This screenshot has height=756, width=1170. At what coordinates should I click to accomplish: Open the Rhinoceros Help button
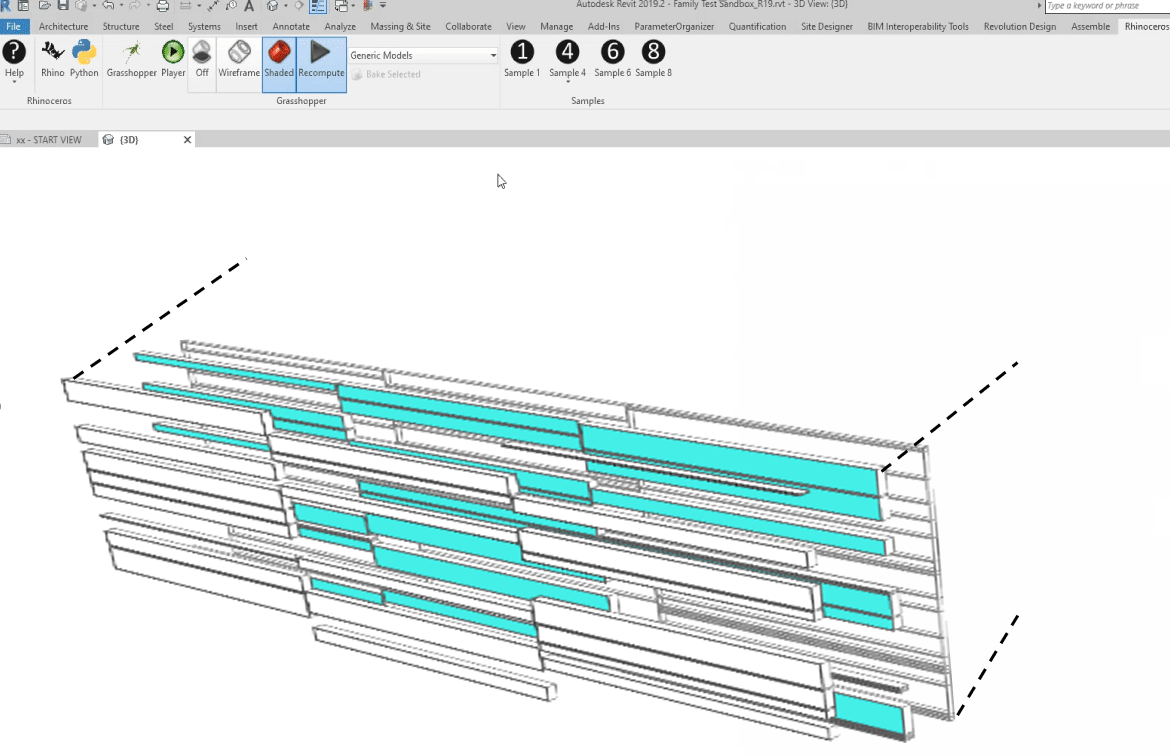coord(14,58)
